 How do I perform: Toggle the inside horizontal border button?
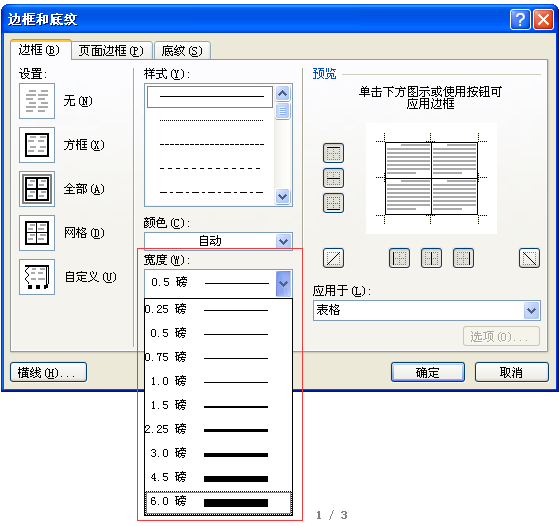click(x=333, y=178)
